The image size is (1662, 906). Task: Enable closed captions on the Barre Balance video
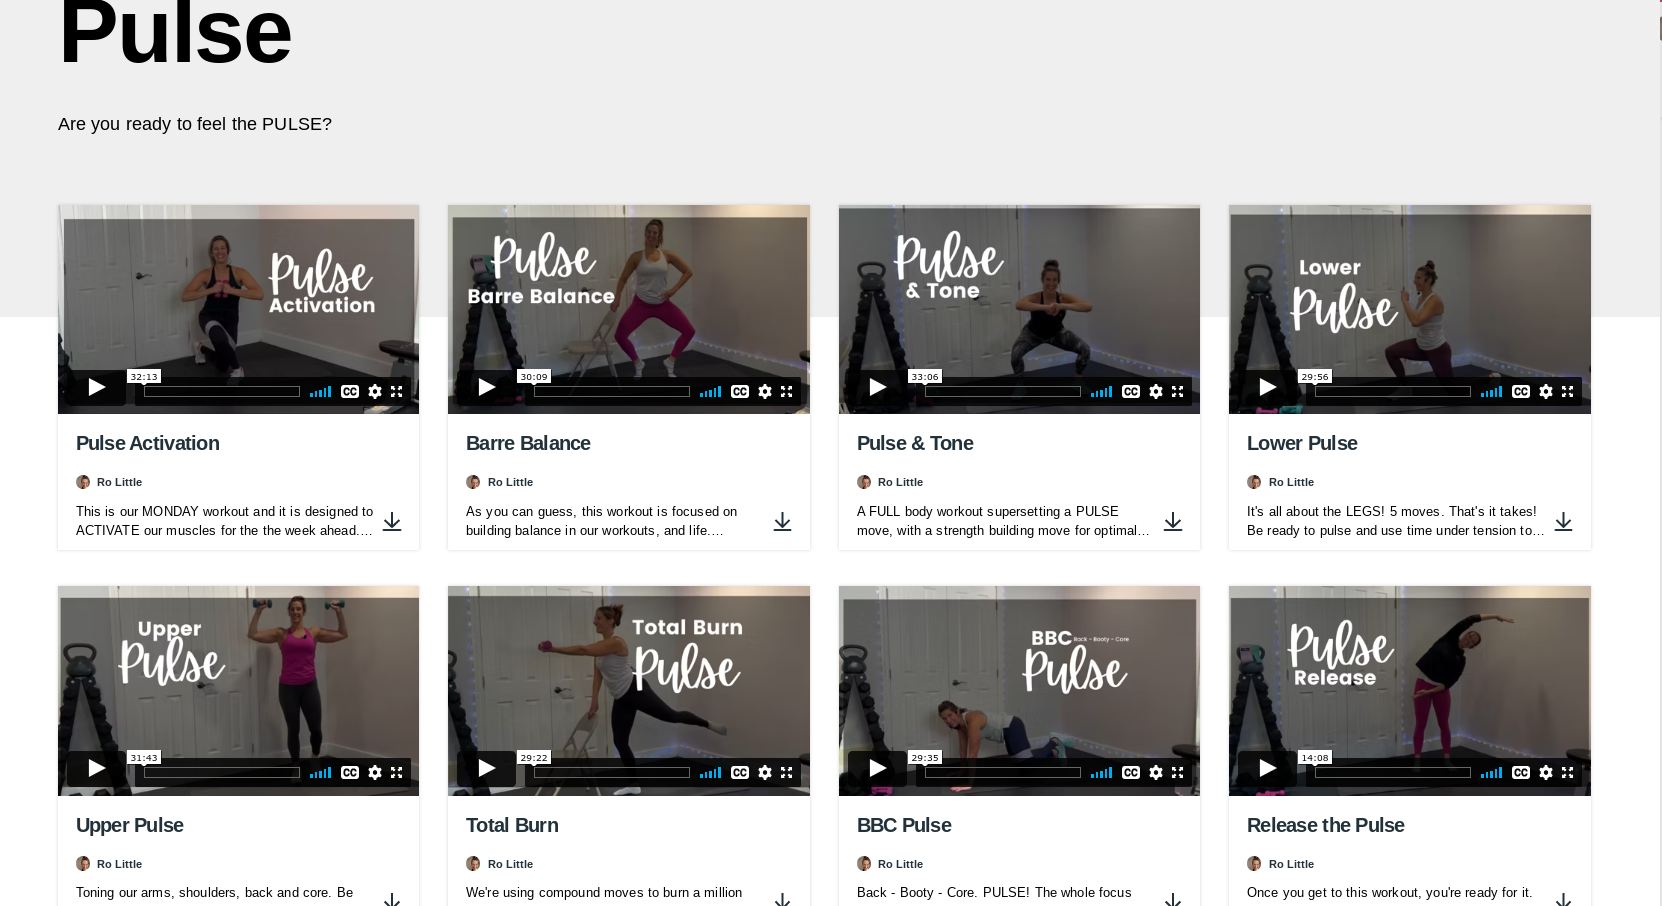tap(740, 391)
